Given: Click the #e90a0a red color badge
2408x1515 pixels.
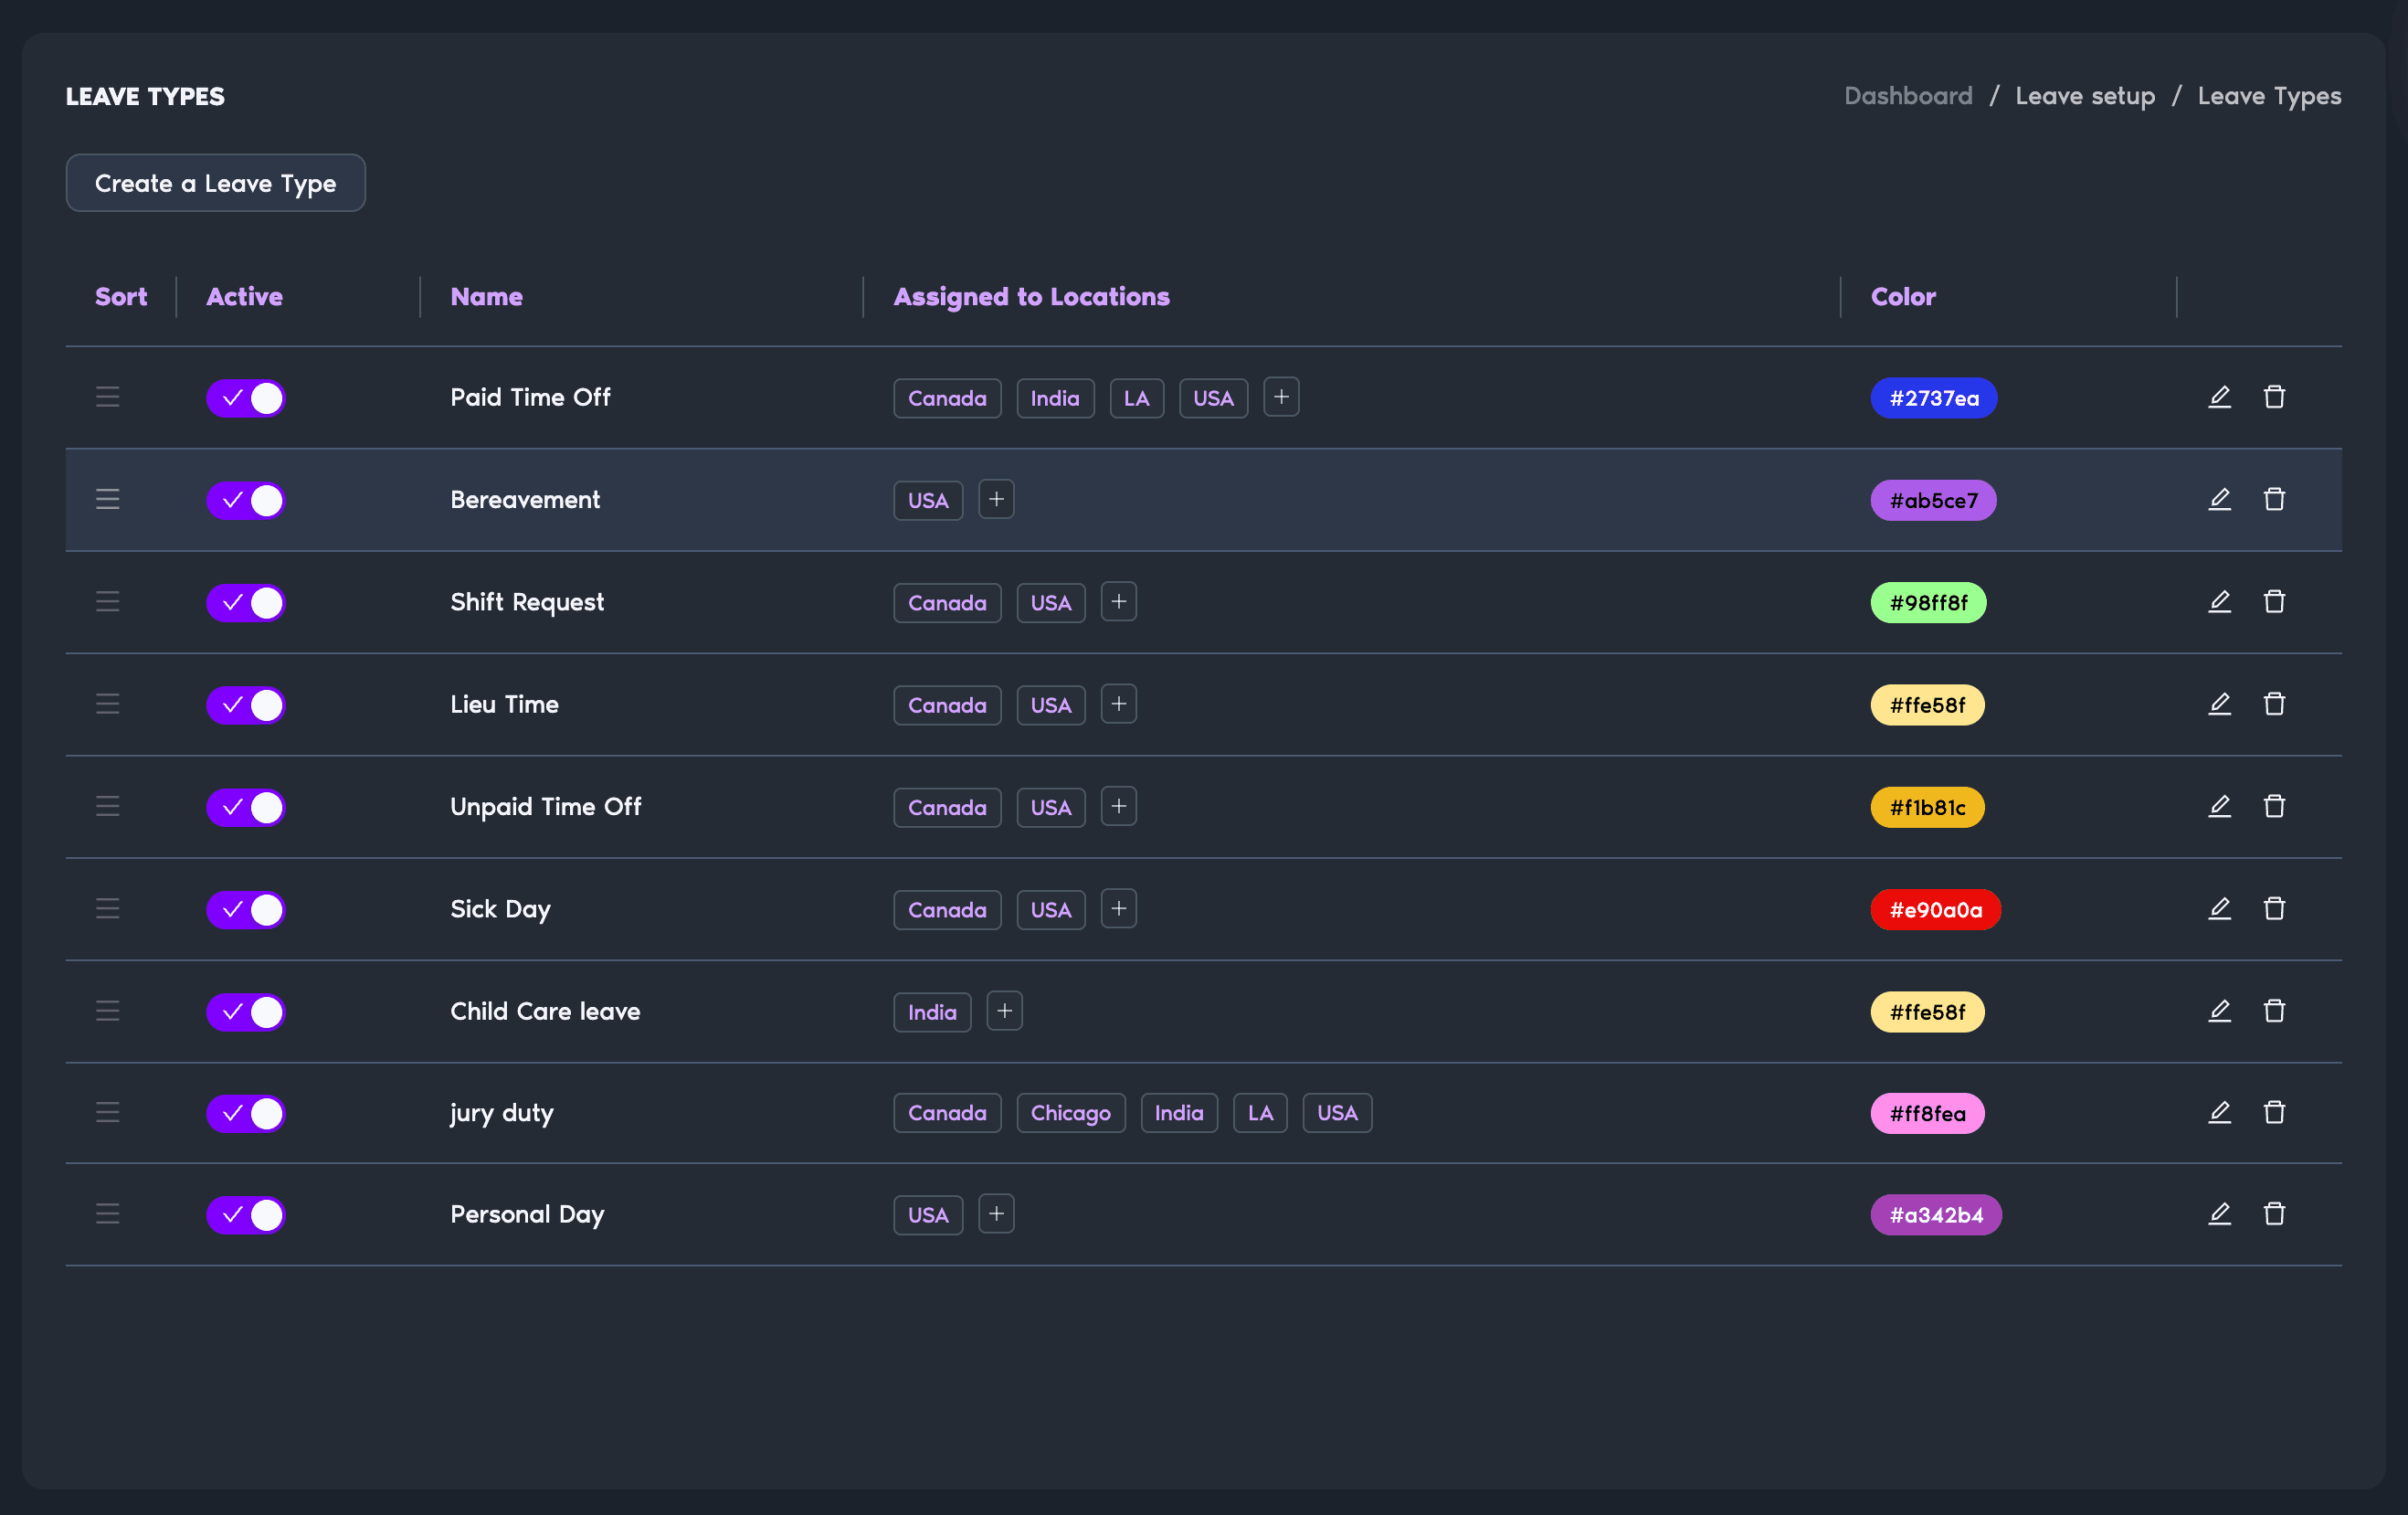Looking at the screenshot, I should coord(1936,910).
